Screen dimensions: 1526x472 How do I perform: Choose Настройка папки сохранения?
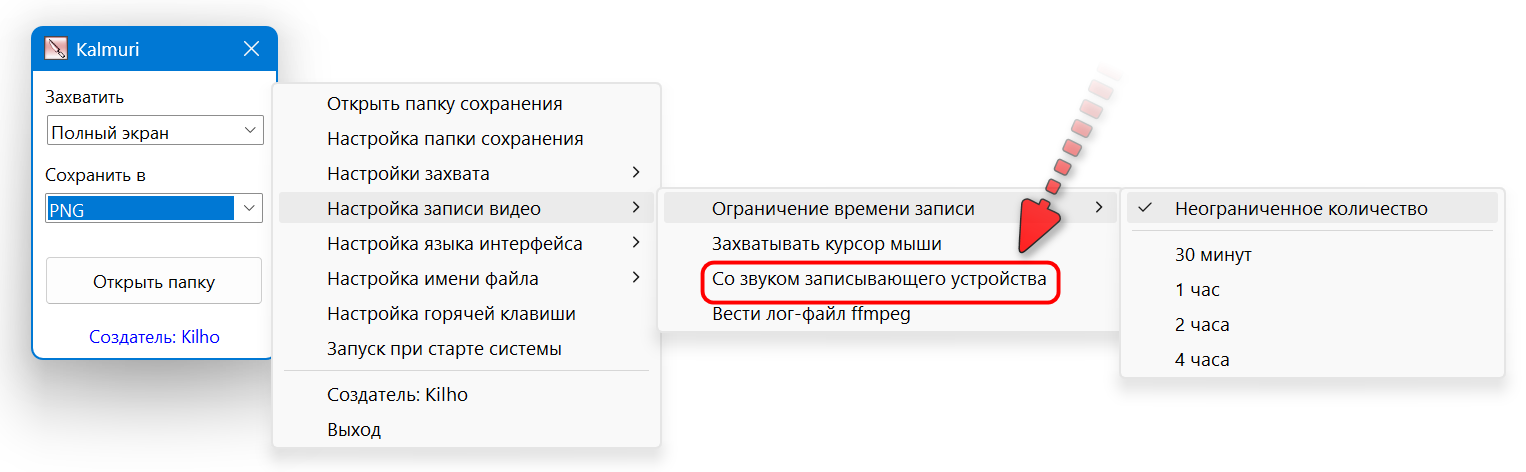(455, 139)
